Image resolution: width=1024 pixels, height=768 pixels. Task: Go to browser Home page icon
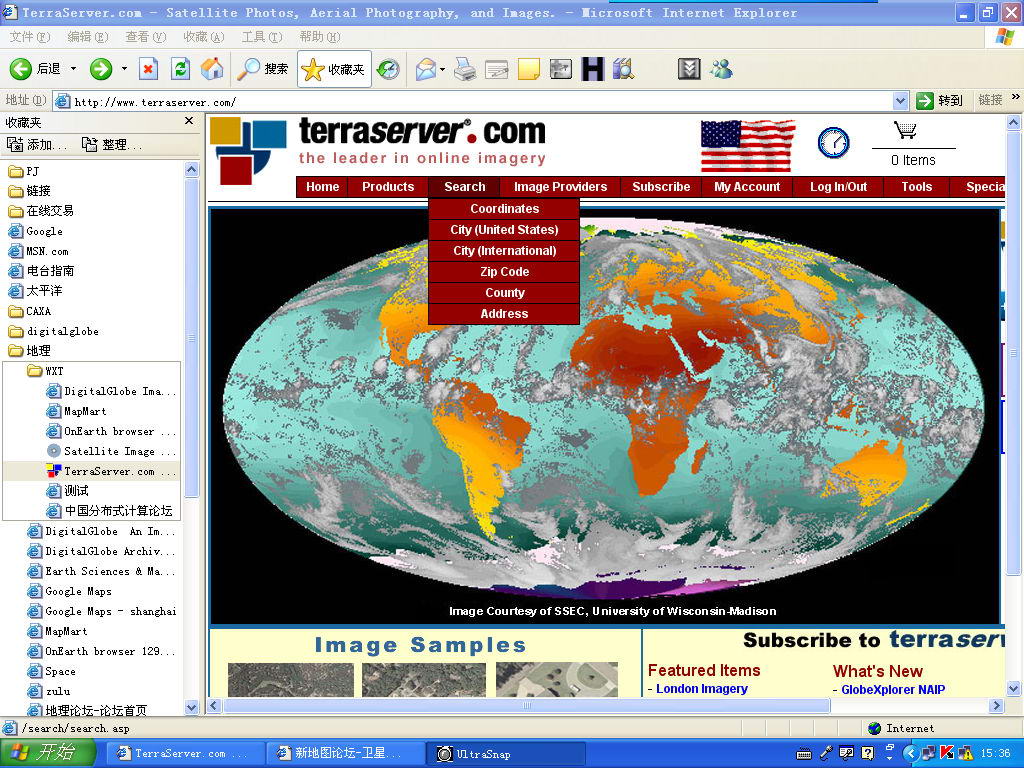[212, 69]
